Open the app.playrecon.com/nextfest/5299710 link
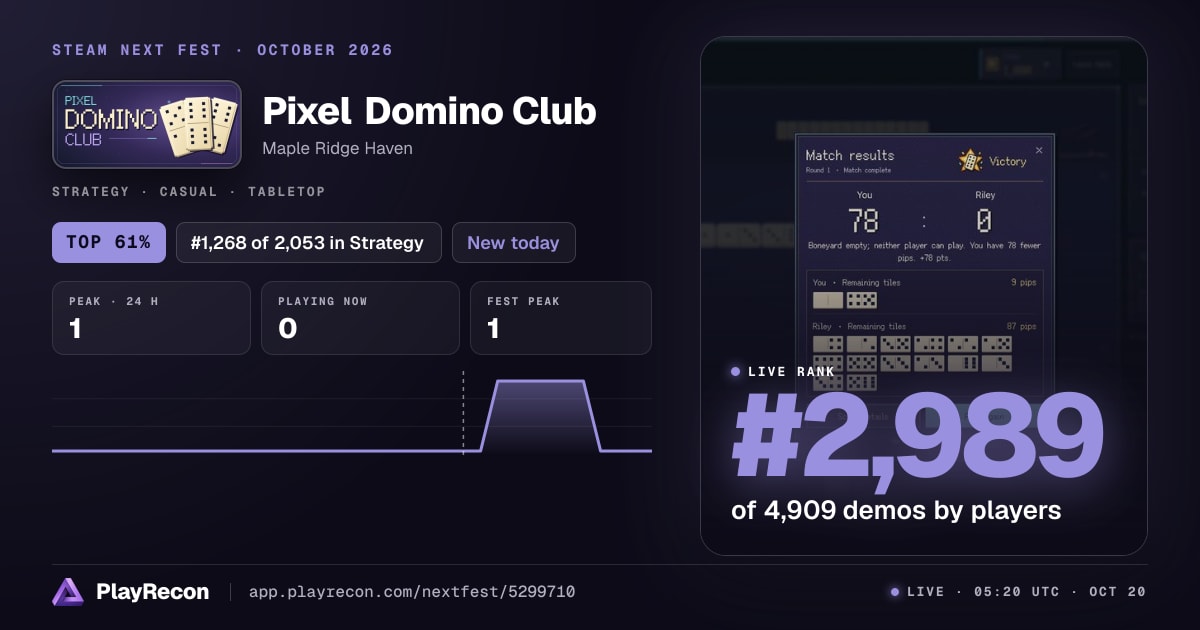The image size is (1200, 630). (x=411, y=592)
